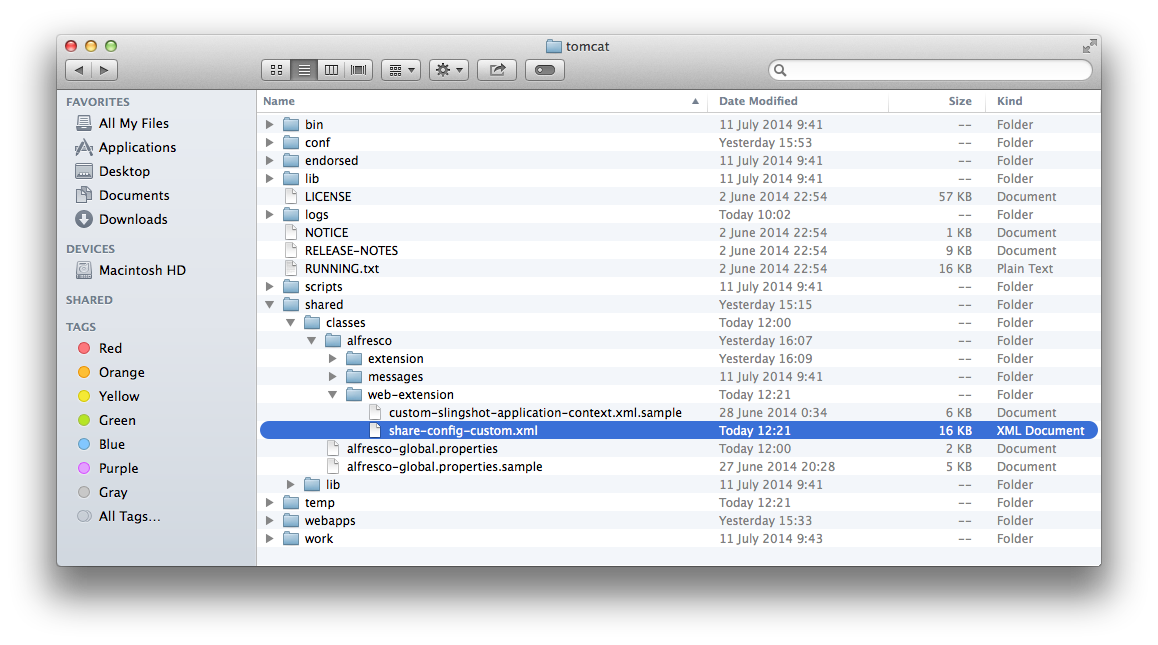Screen dimensions: 1158x645
Task: Expand the bin folder
Action: 270,125
